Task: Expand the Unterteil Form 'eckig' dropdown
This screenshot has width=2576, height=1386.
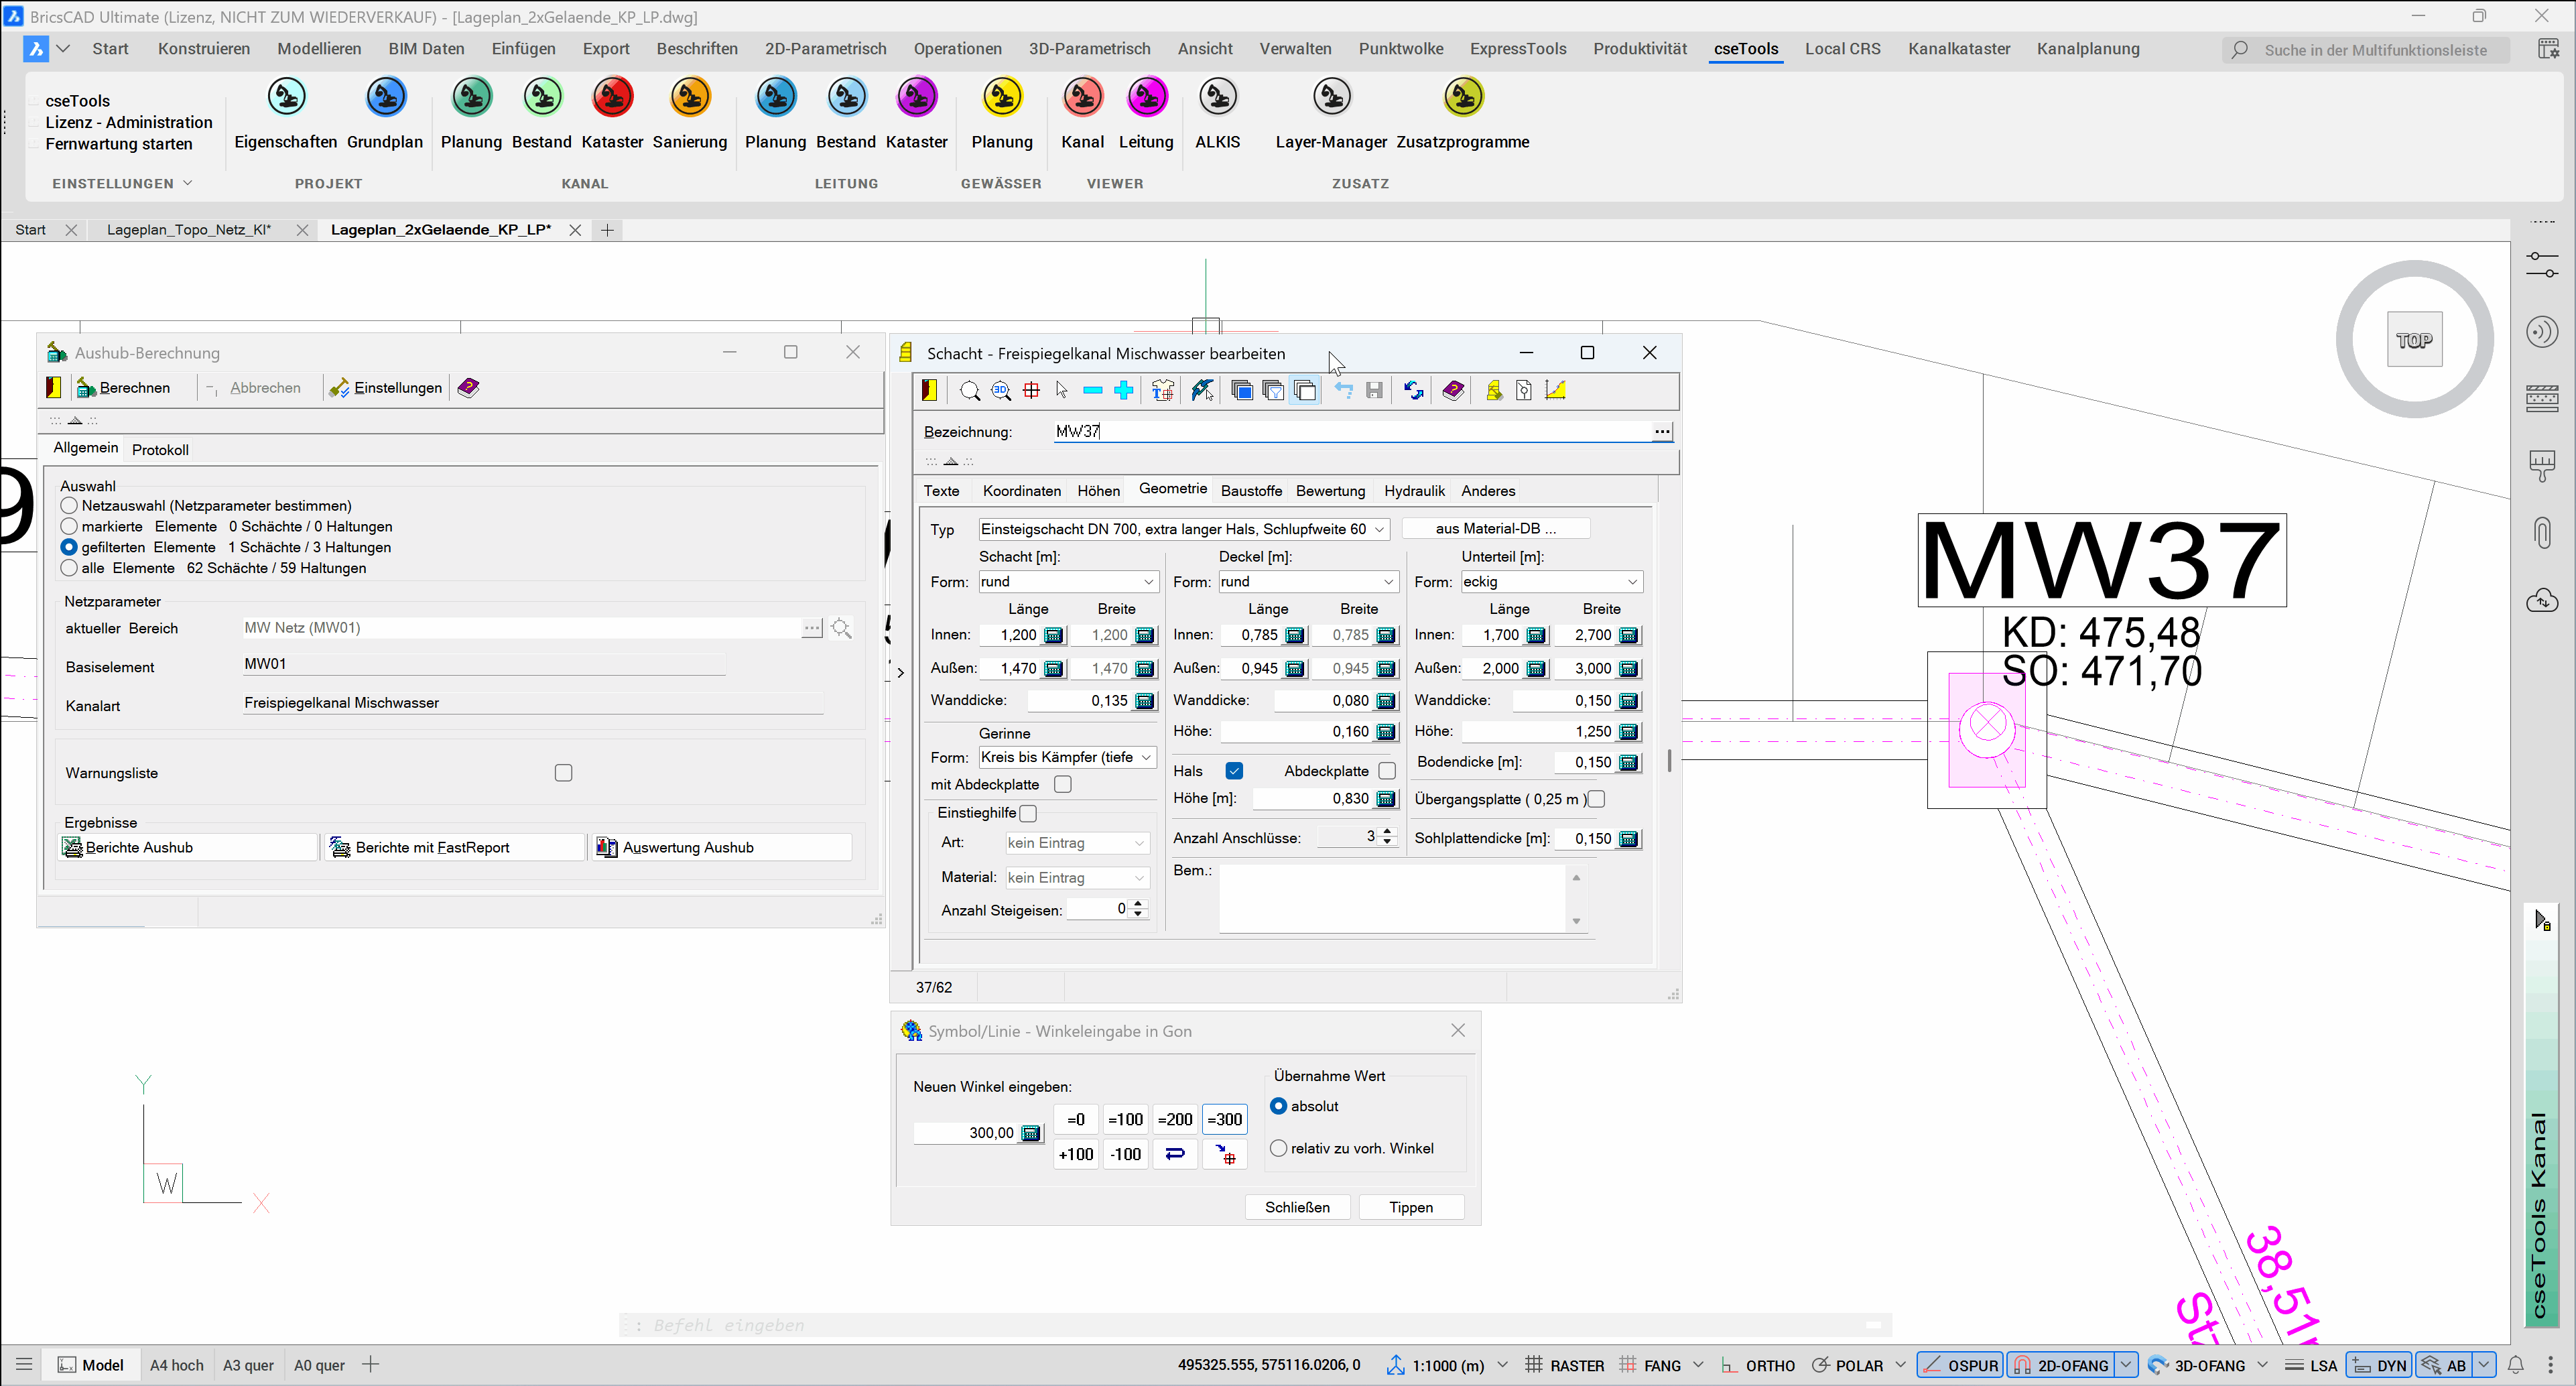Action: [1631, 582]
